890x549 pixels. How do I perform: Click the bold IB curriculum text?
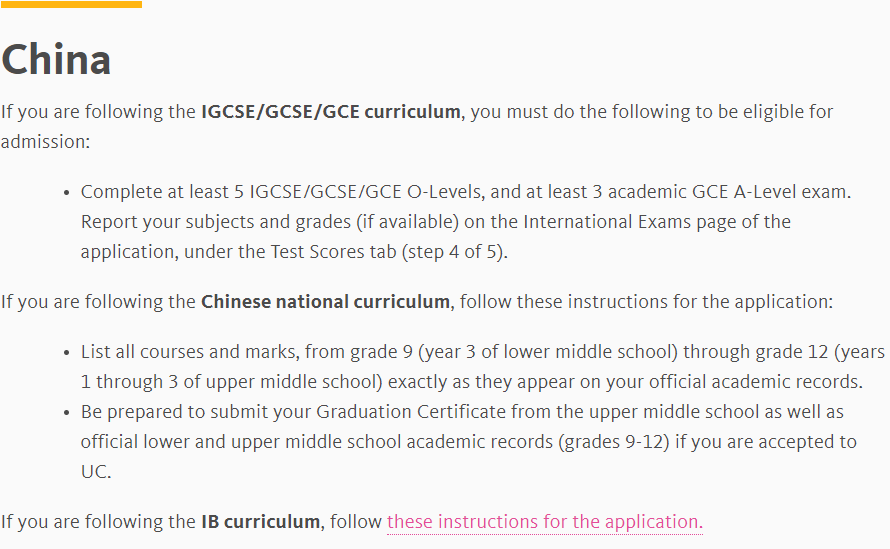261,521
